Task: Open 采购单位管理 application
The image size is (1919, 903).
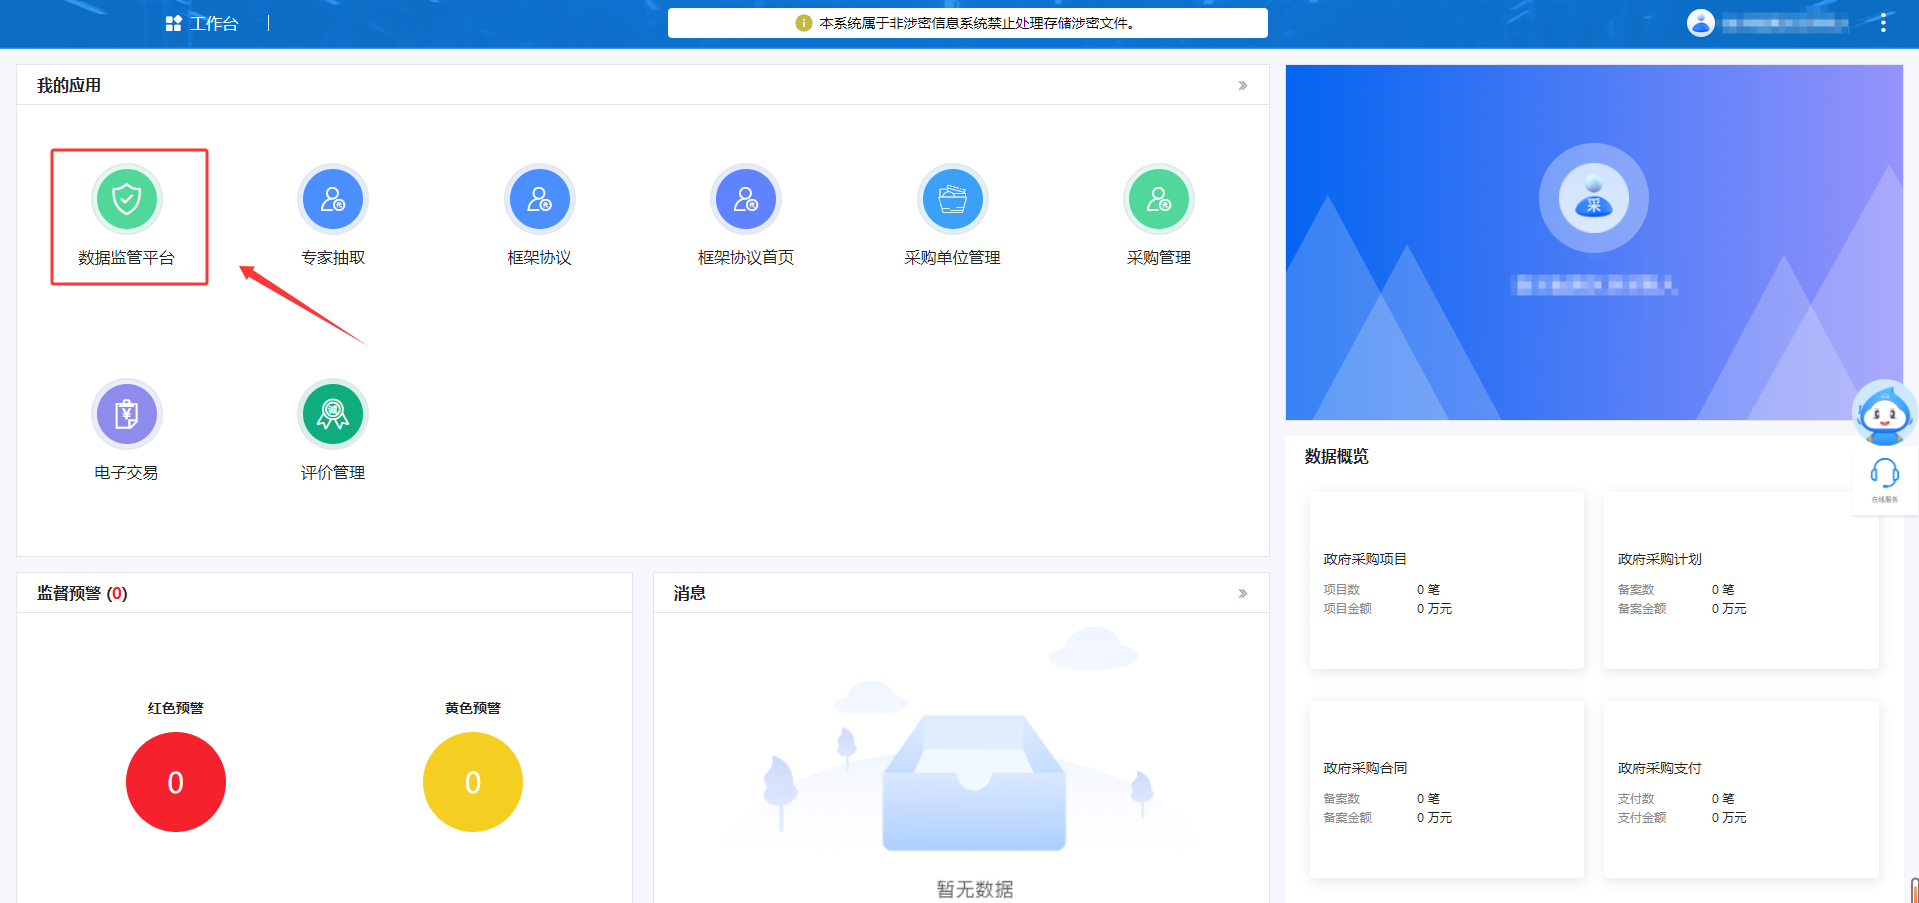Action: 952,199
